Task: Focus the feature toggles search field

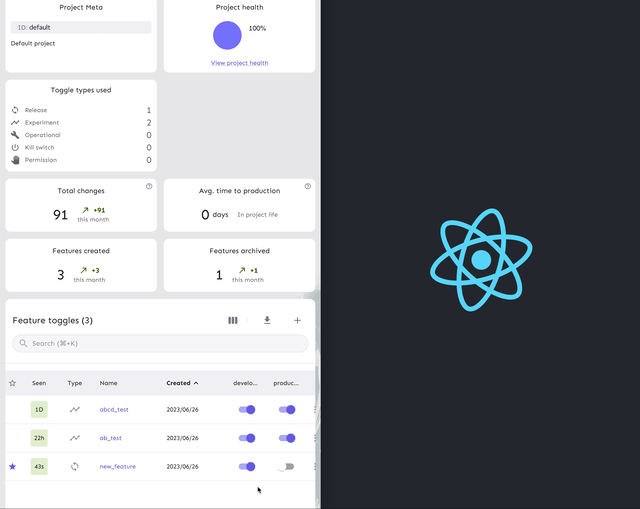Action: 160,343
